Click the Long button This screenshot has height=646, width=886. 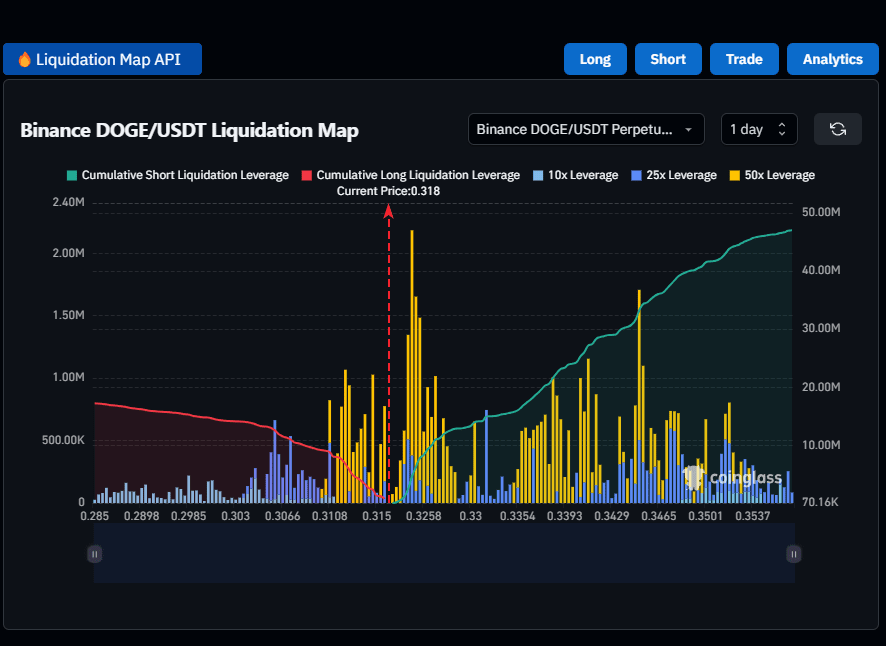(595, 59)
